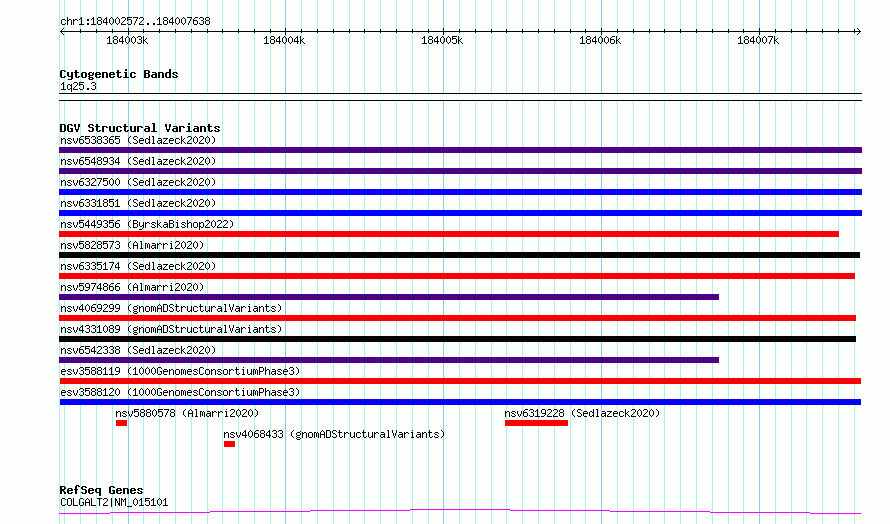Select the small red nsv5880578 variant bar

click(x=121, y=423)
